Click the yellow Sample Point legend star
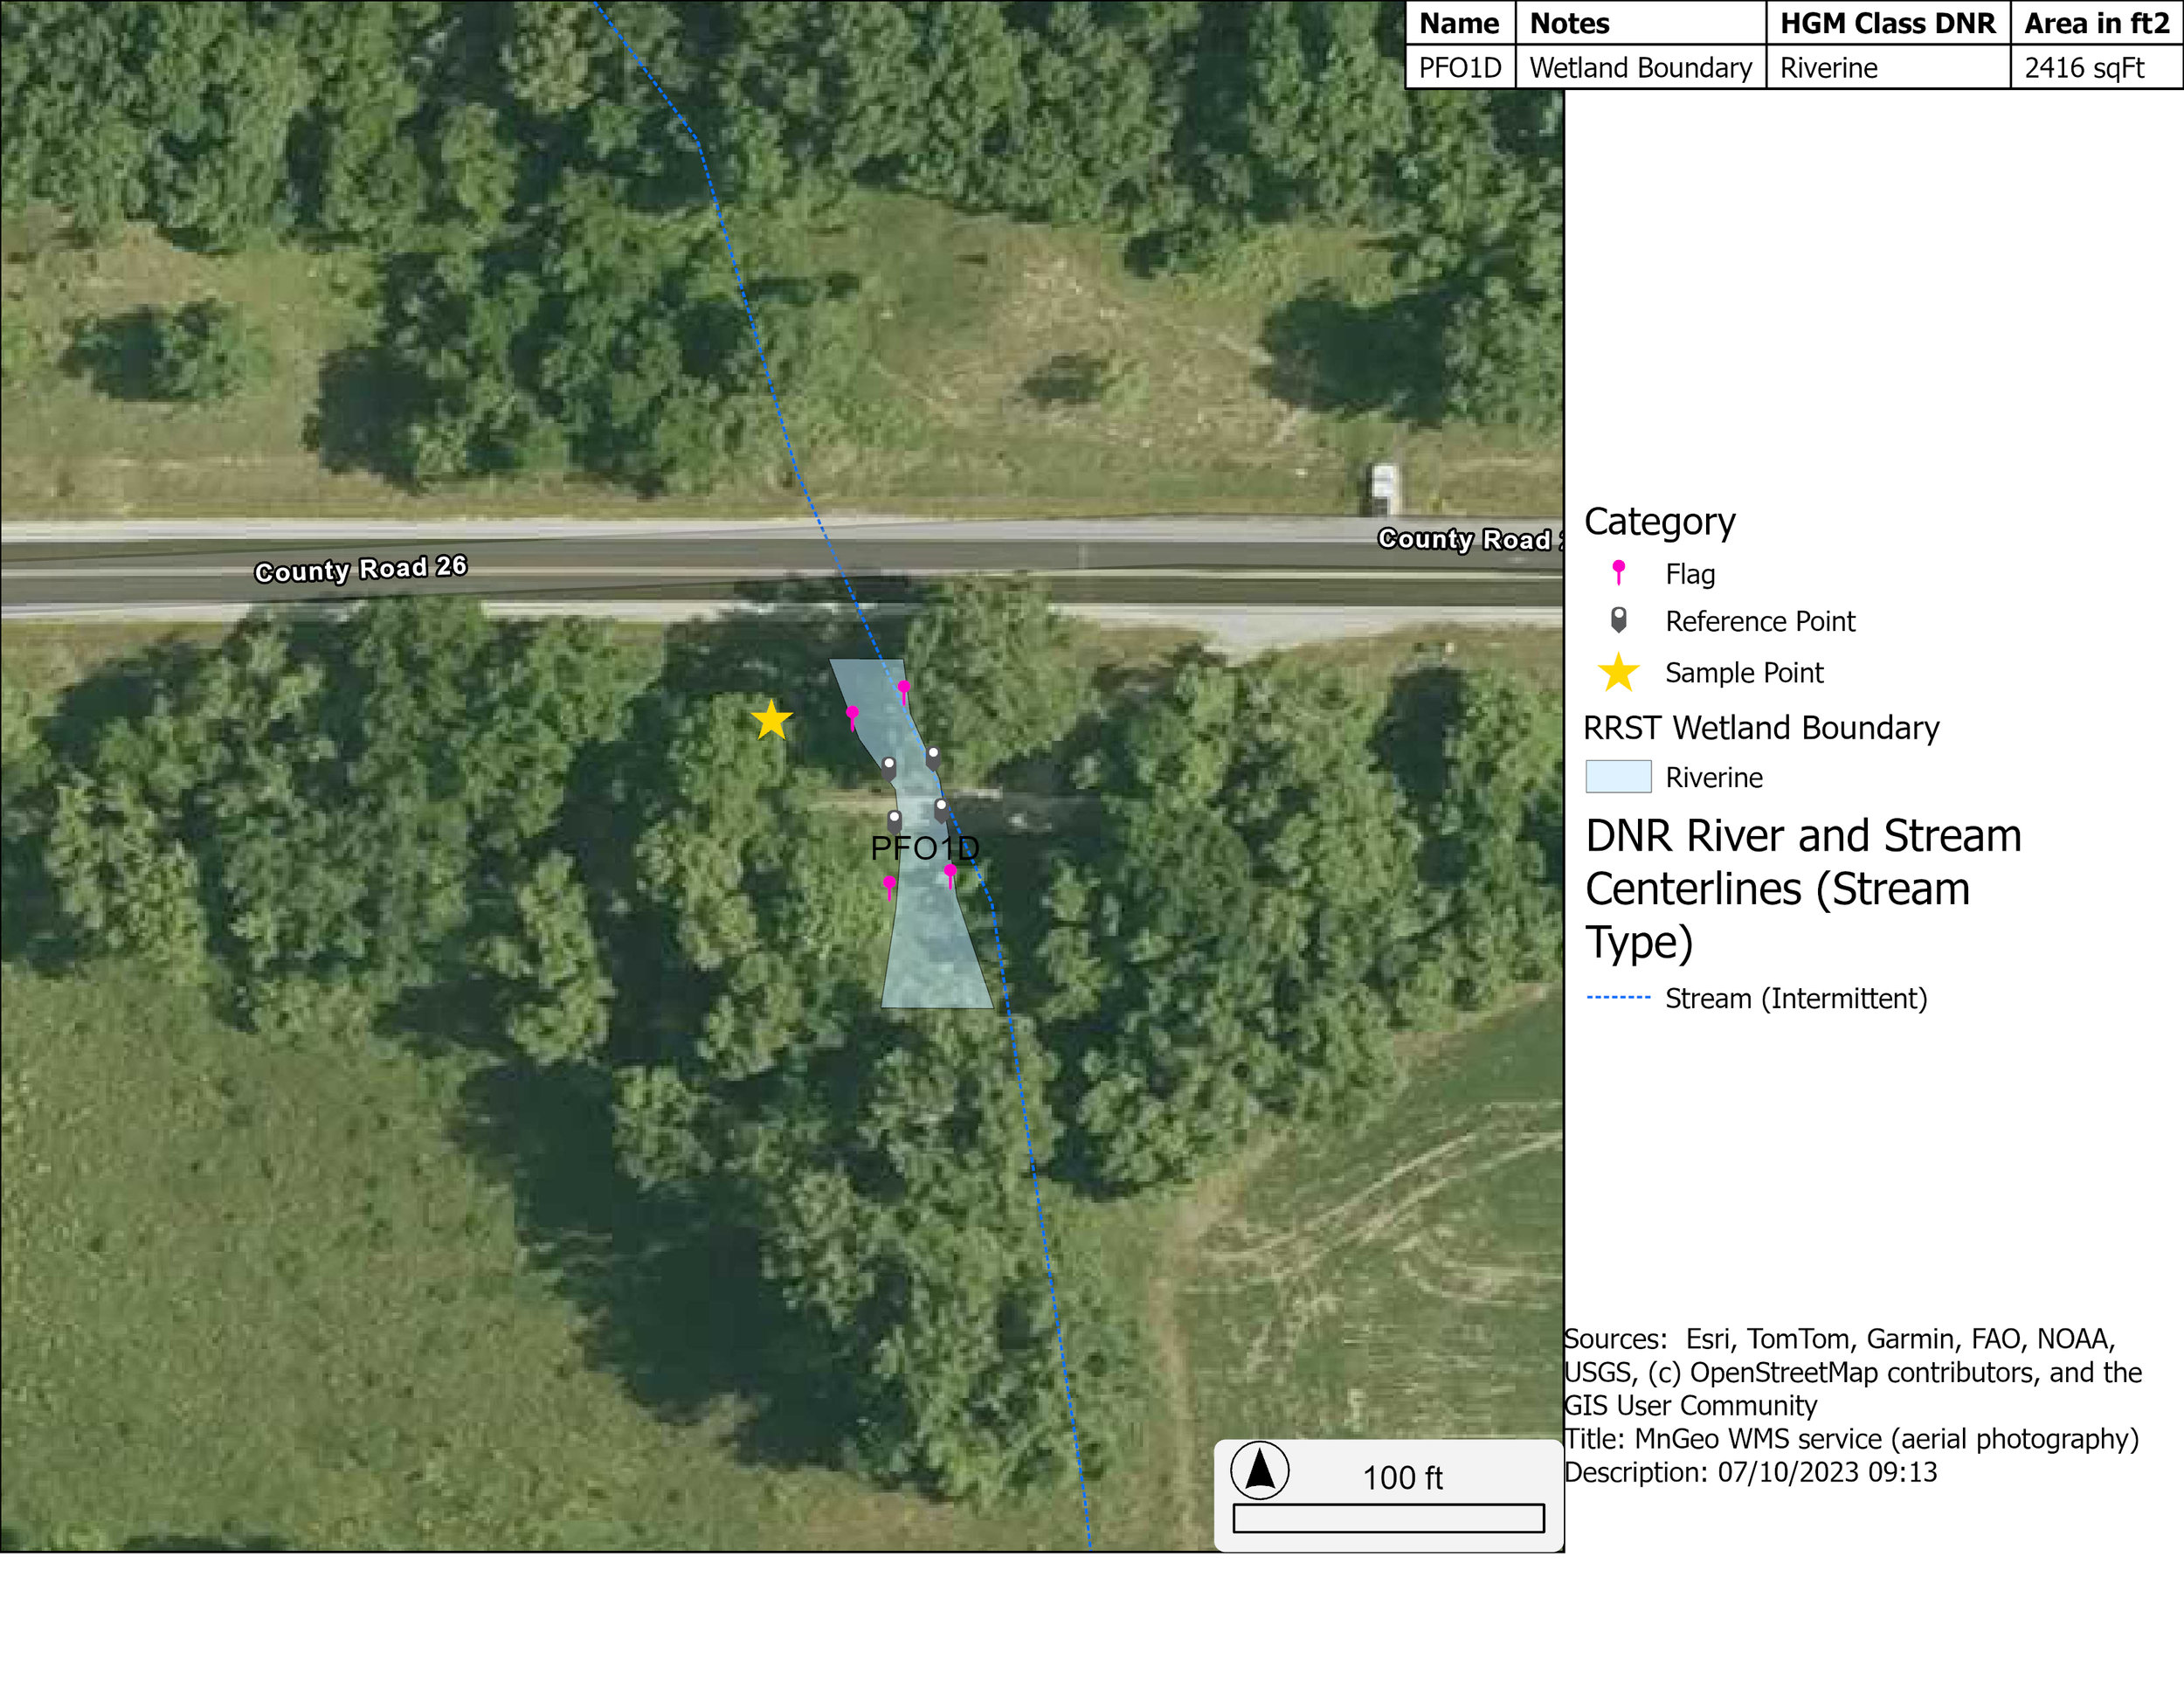This screenshot has height=1688, width=2184. 1618,673
